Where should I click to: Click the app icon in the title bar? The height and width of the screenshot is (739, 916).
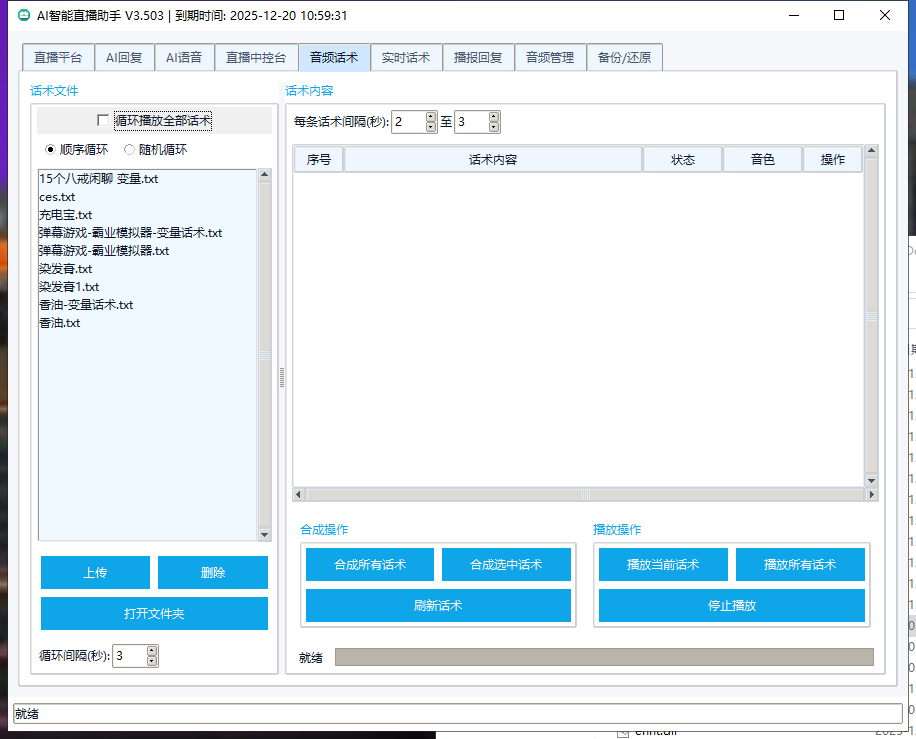pos(24,16)
